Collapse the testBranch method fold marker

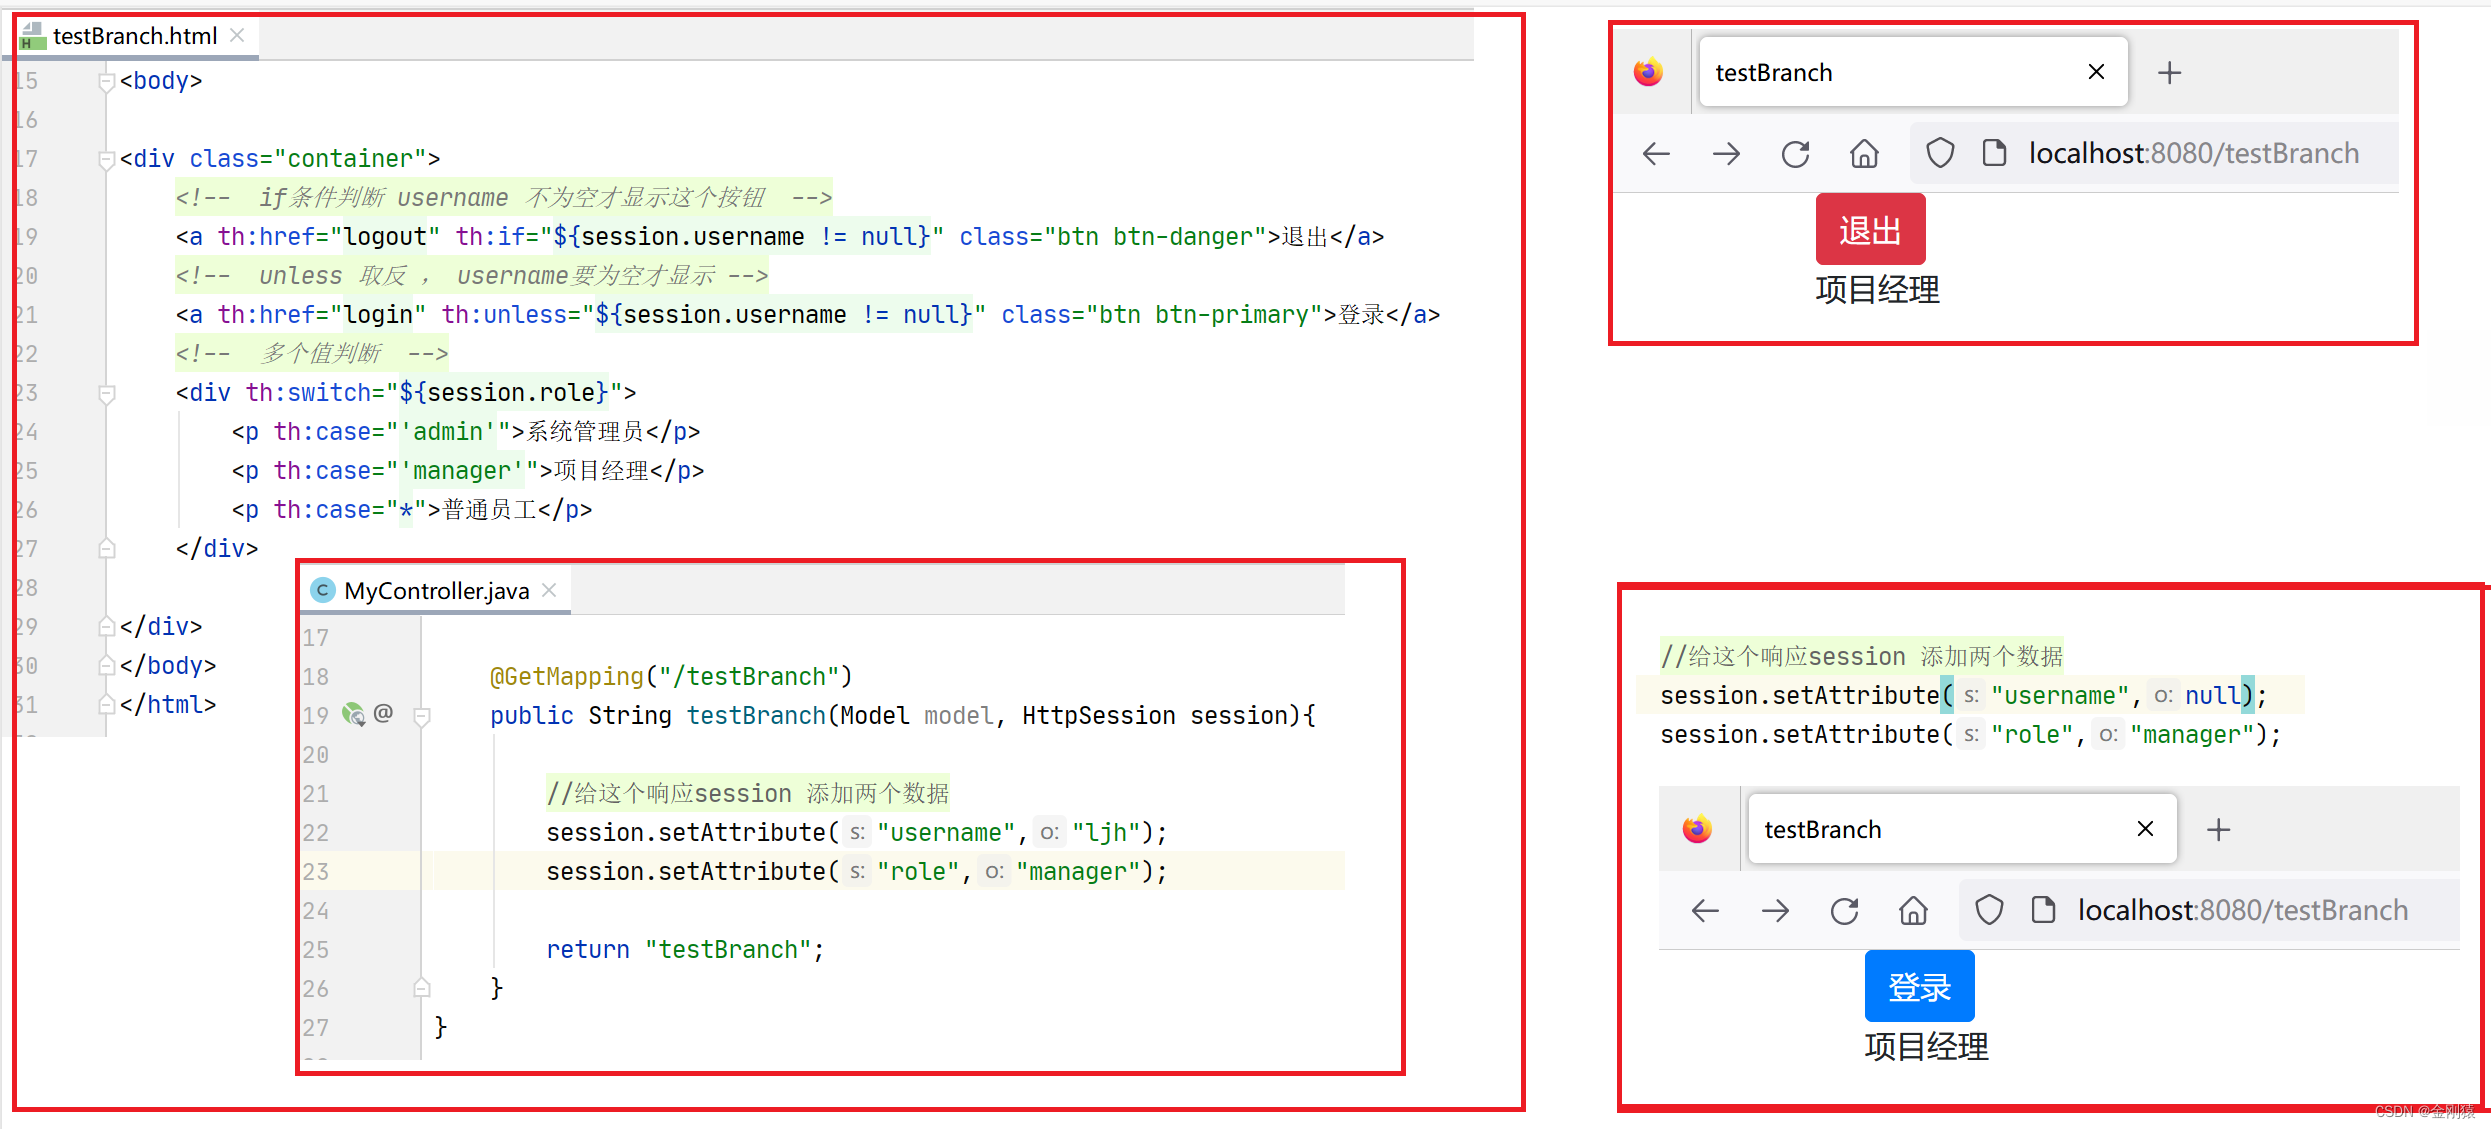click(x=422, y=716)
